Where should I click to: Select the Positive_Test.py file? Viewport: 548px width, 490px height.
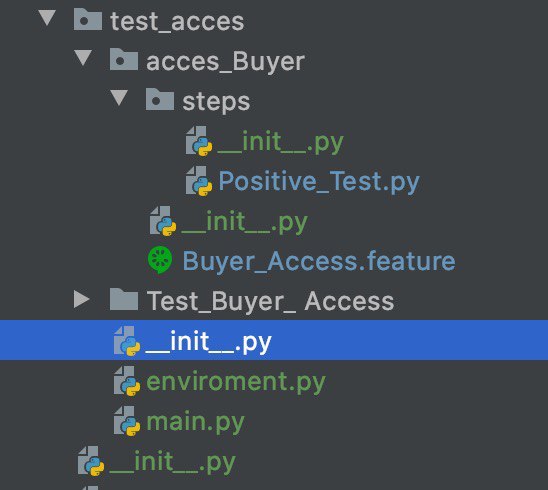(319, 181)
